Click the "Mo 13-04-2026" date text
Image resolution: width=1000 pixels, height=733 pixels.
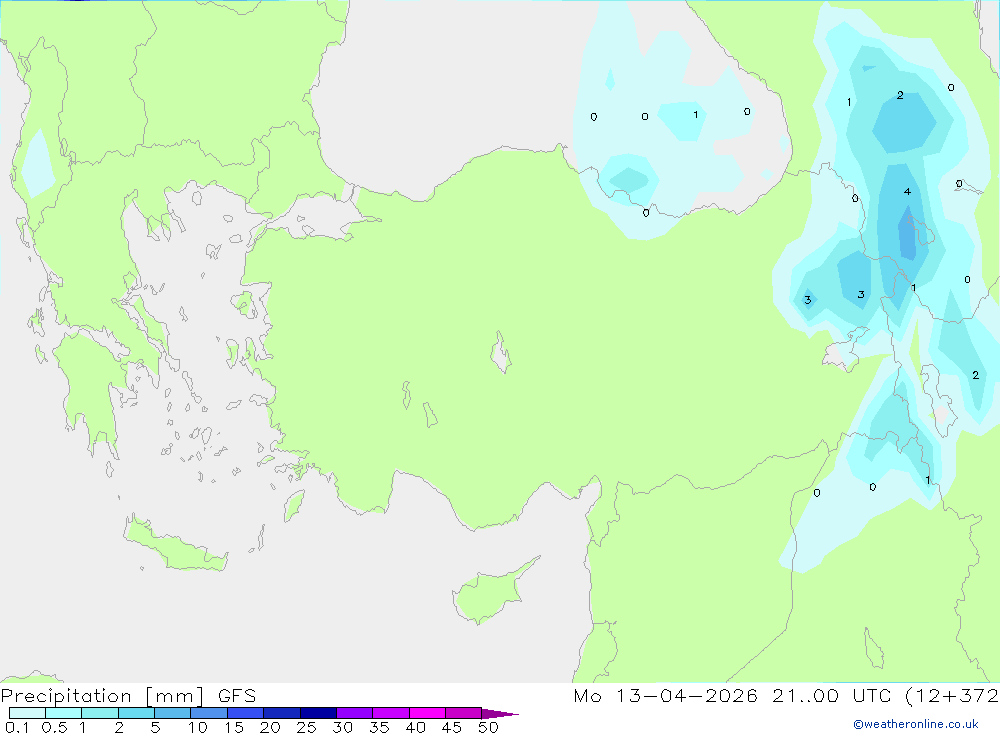665,696
